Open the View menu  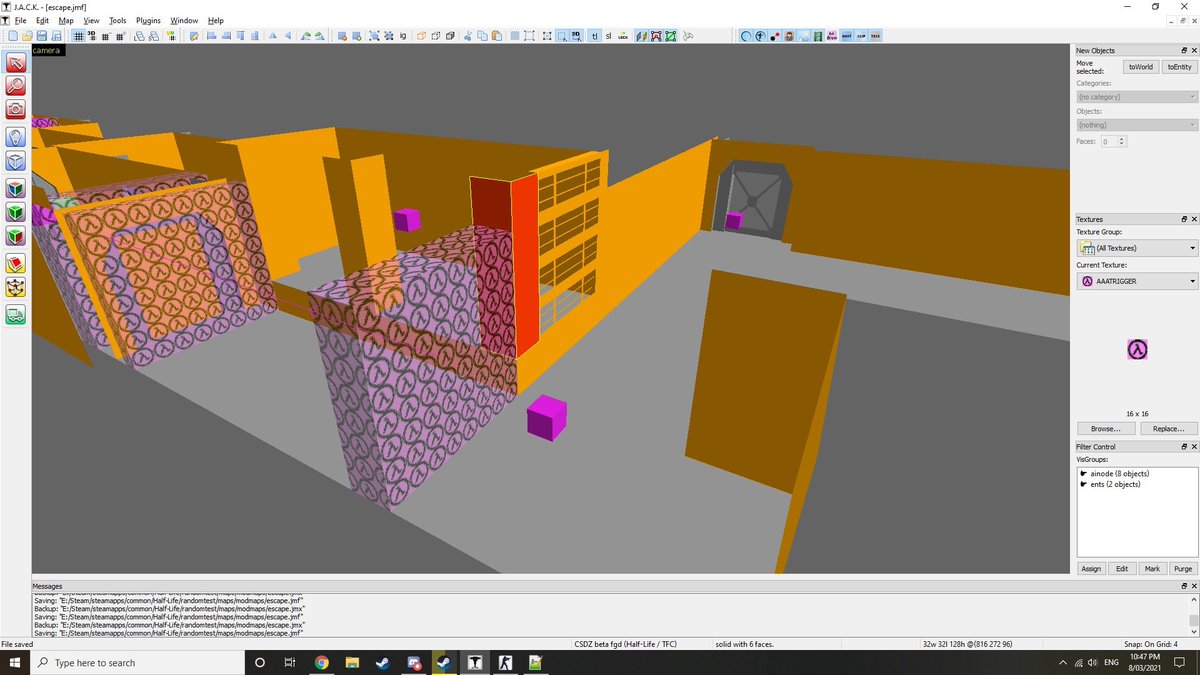point(91,20)
